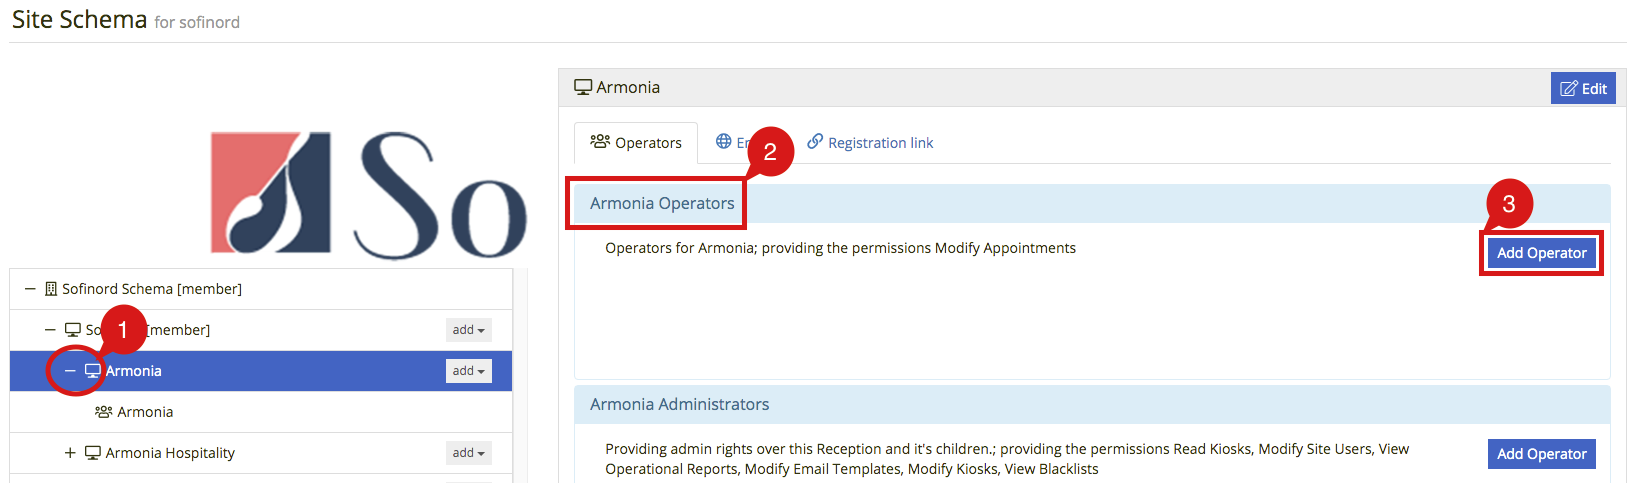Add Operator to Armonia Operators group

[x=1541, y=253]
